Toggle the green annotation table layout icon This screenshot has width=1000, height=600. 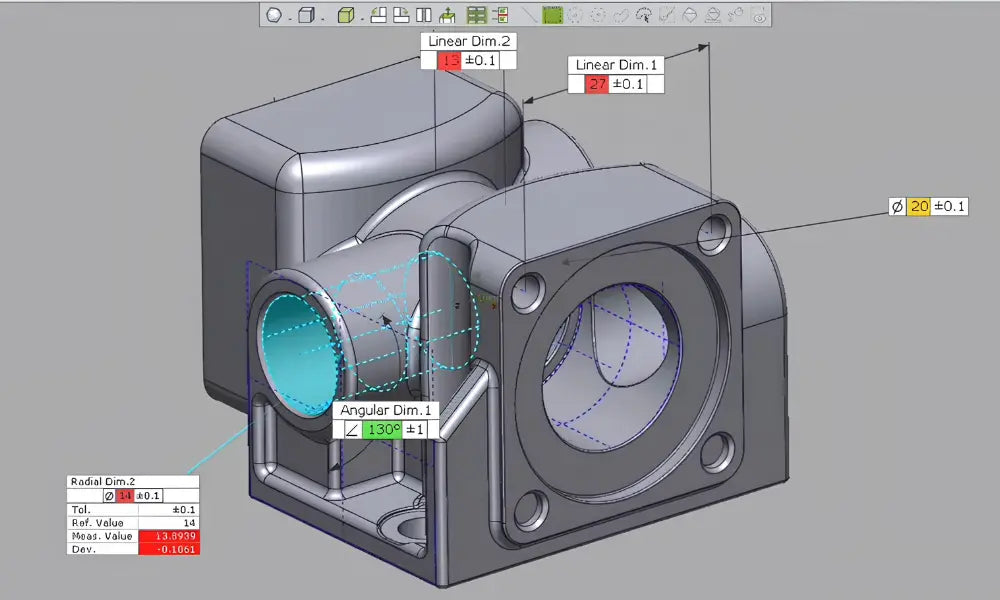(x=476, y=15)
